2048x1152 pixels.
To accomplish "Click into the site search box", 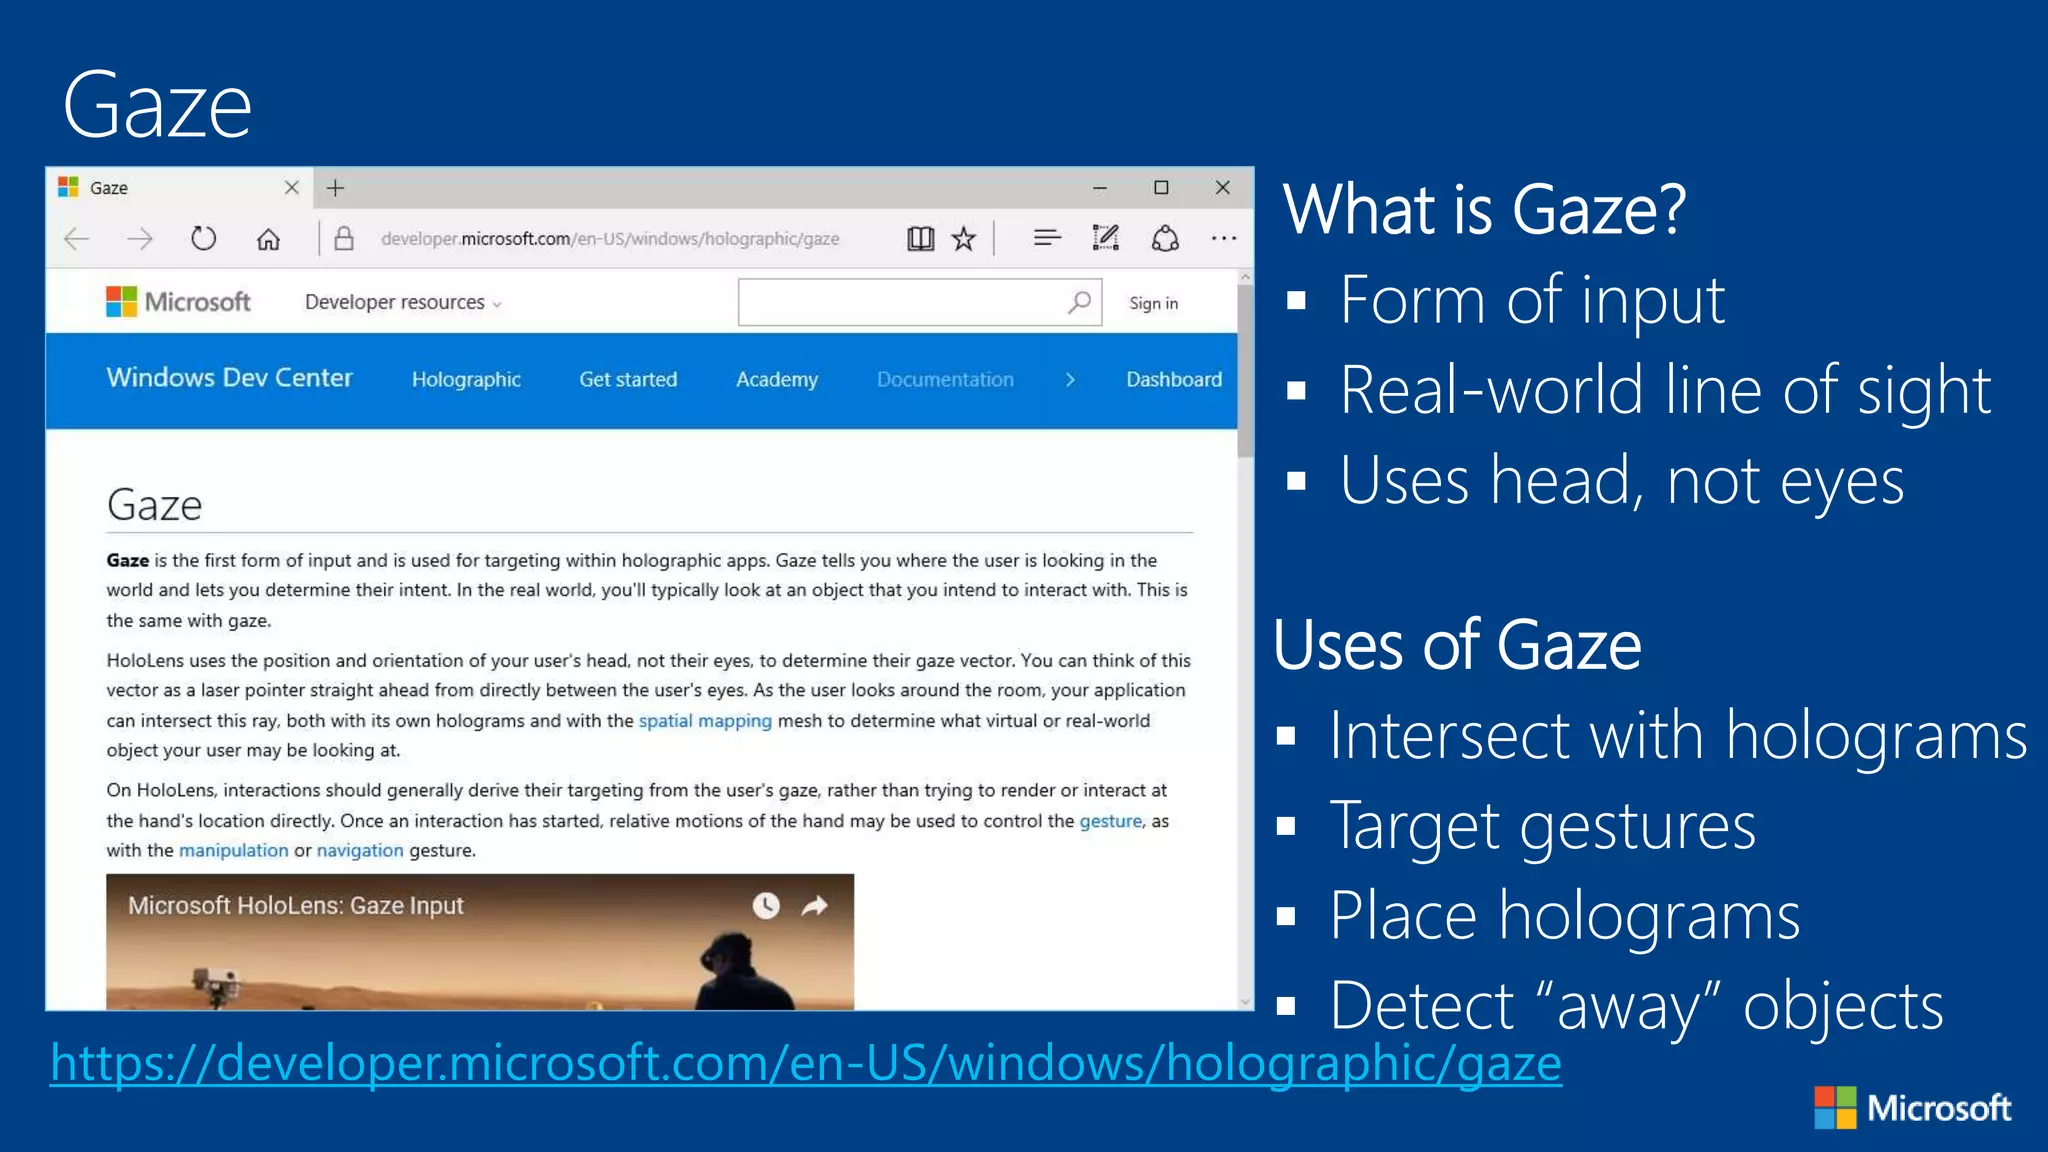I will (920, 302).
